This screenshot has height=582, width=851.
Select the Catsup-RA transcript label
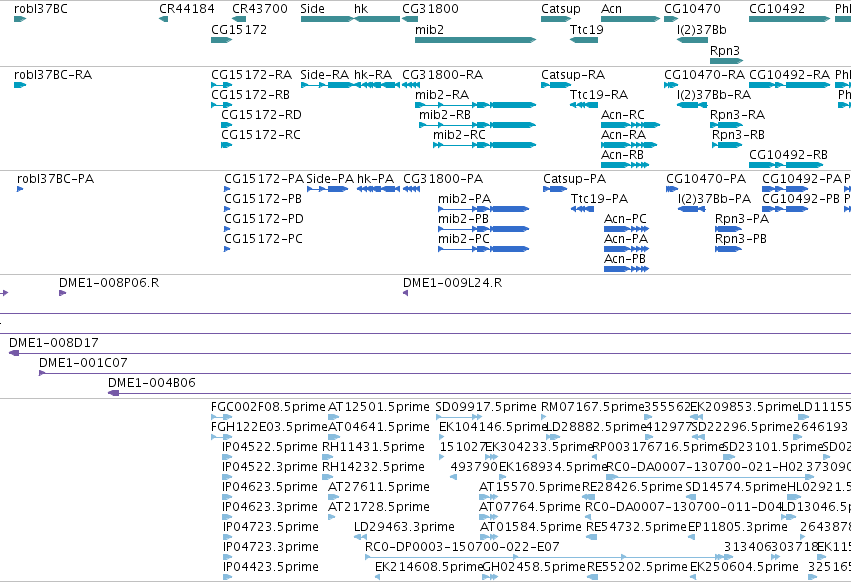tap(573, 74)
